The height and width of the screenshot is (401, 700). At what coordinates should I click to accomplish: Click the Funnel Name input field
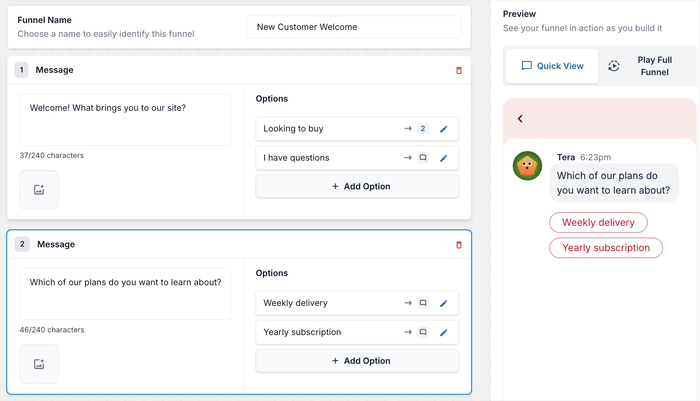click(355, 27)
